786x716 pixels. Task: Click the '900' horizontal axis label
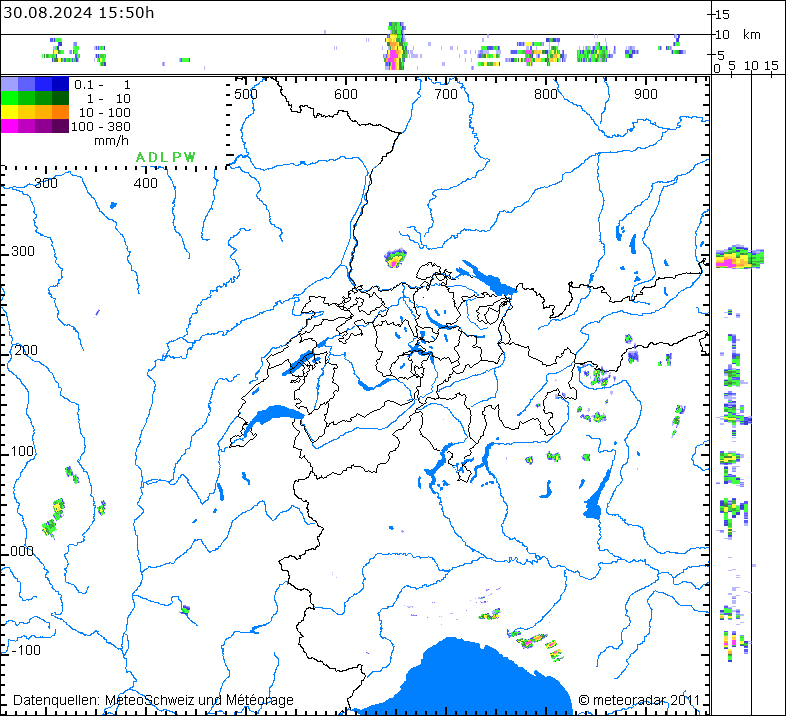click(x=645, y=94)
